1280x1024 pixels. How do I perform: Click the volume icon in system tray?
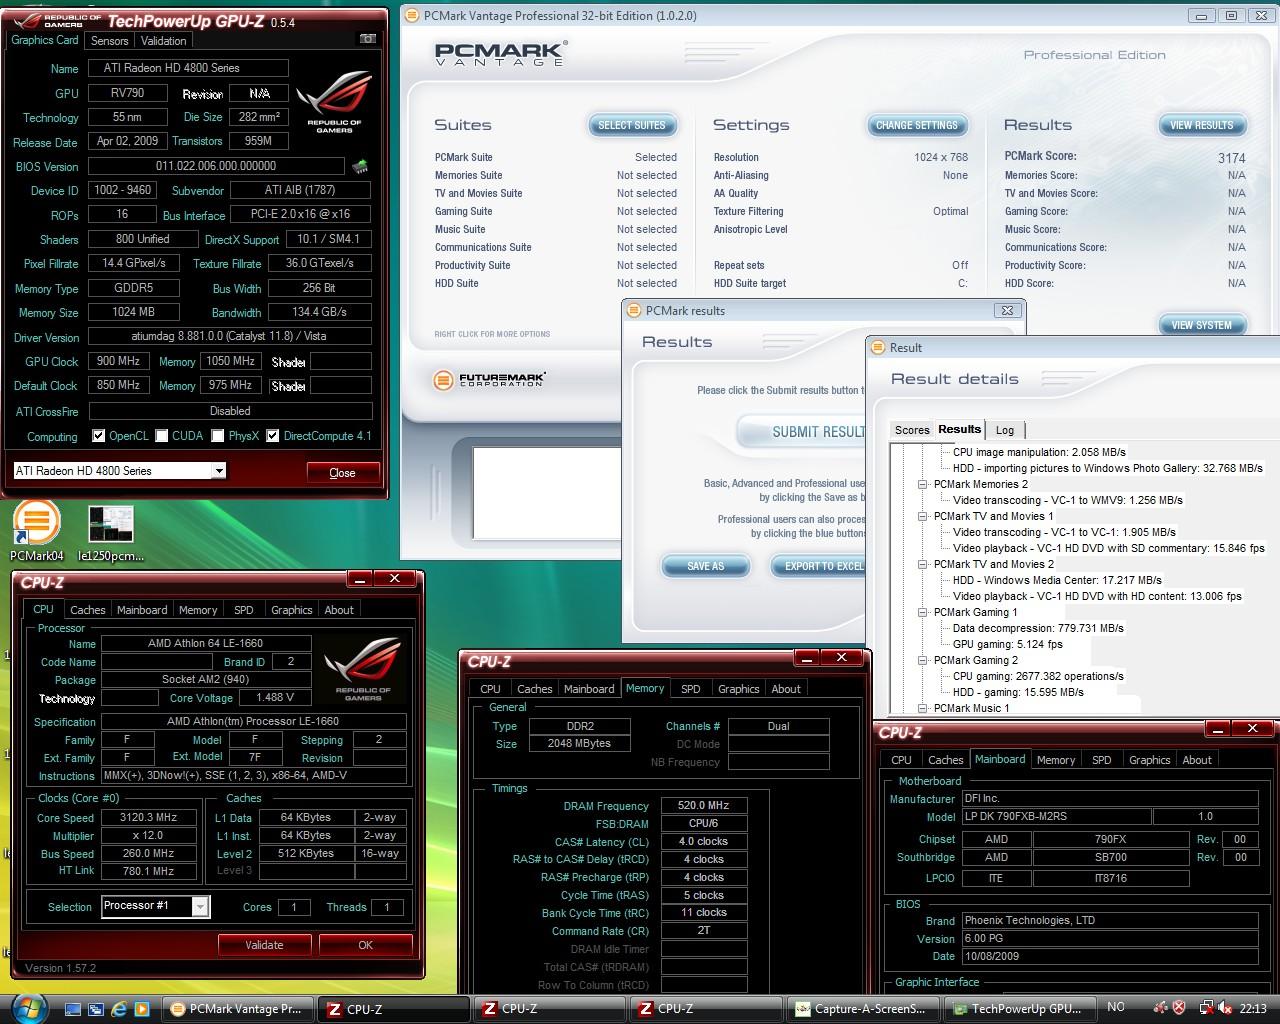[1225, 1008]
